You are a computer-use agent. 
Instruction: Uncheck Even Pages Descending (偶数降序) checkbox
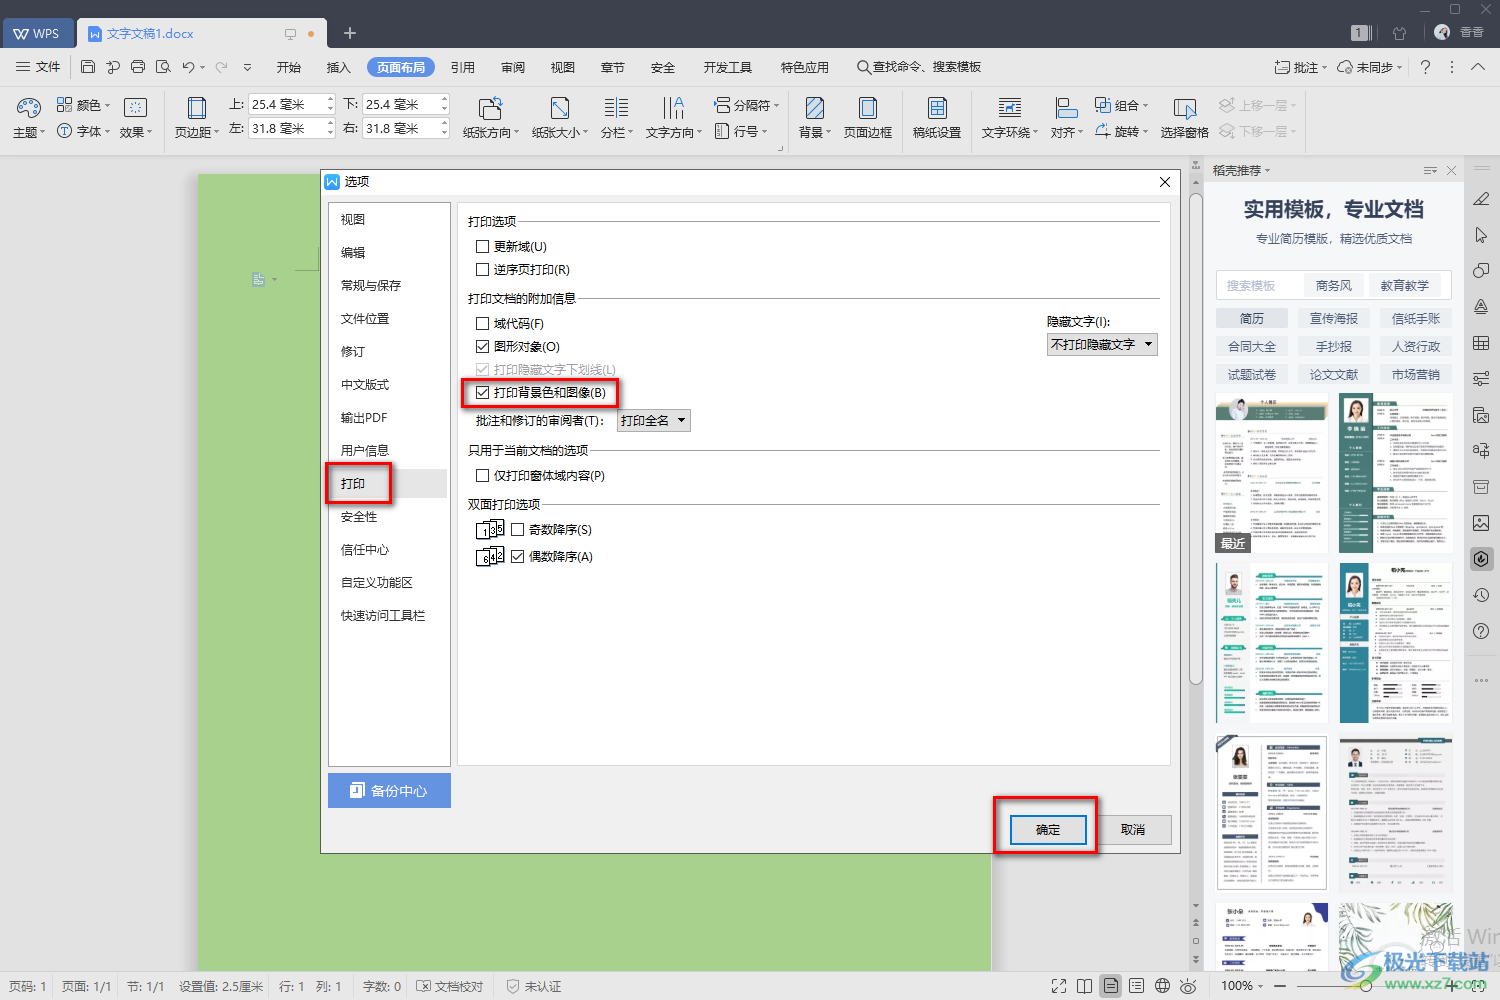(x=517, y=556)
